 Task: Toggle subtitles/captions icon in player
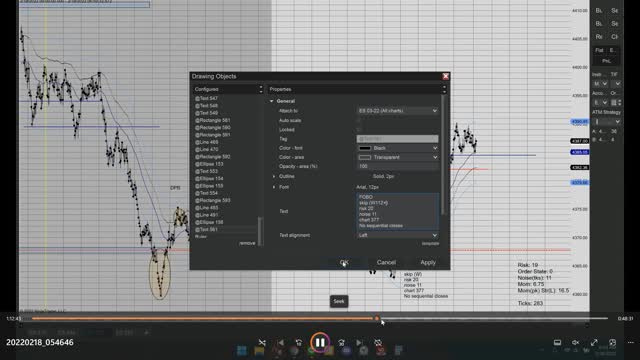coord(557,342)
